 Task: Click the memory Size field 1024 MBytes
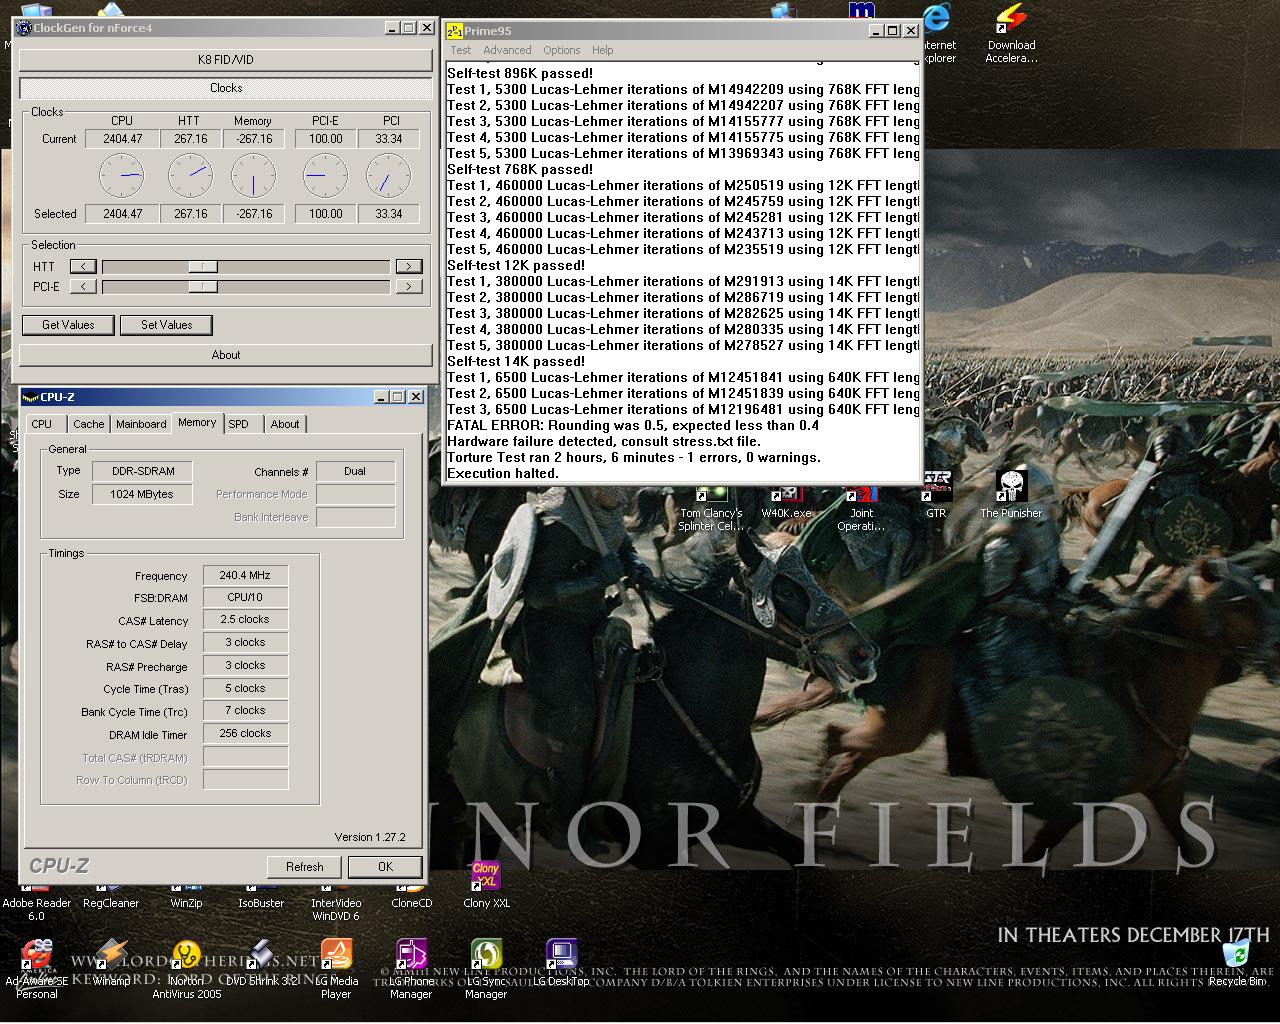pos(143,494)
